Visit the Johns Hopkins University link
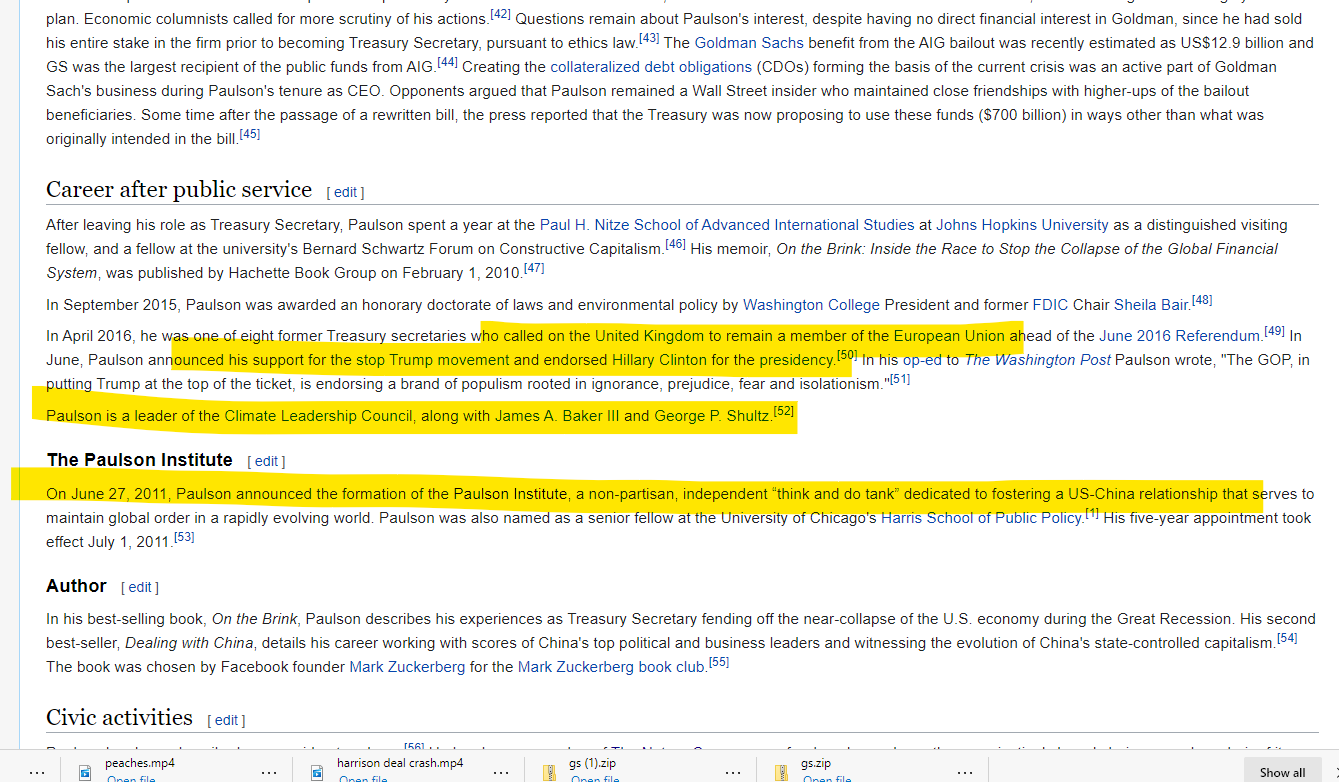 click(1022, 224)
